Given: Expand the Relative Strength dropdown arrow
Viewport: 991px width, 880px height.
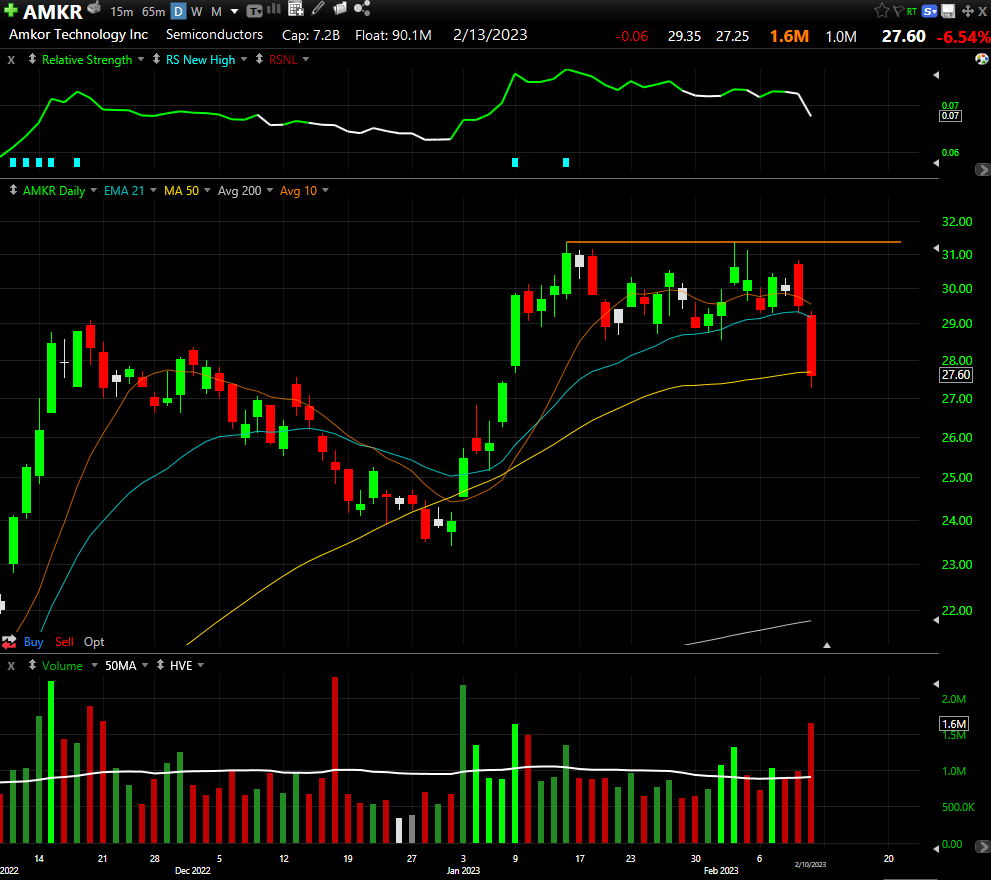Looking at the screenshot, I should tap(140, 59).
